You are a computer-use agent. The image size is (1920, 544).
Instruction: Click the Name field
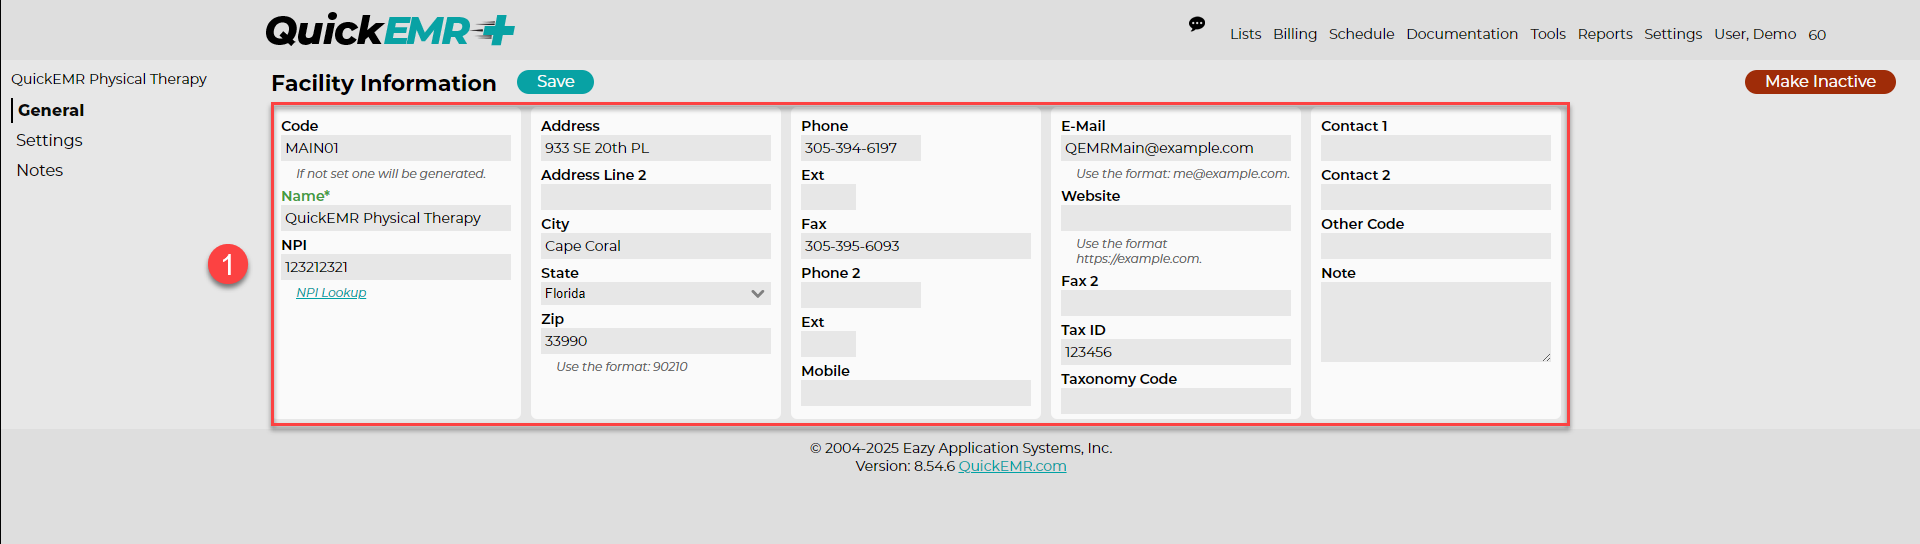click(396, 218)
